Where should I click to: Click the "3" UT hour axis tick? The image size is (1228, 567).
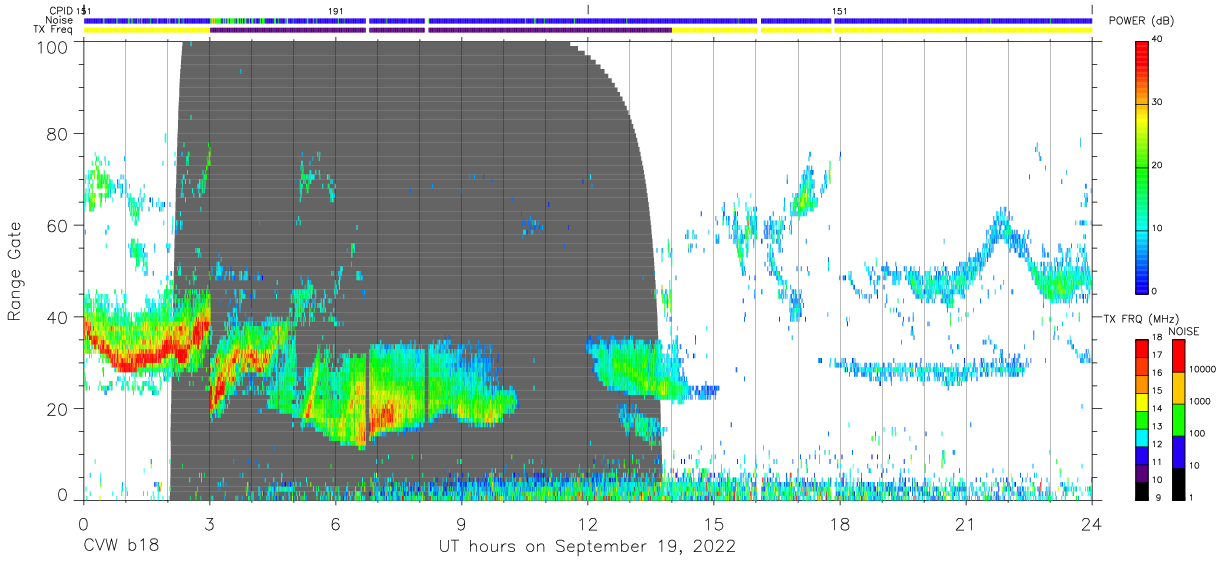[209, 523]
